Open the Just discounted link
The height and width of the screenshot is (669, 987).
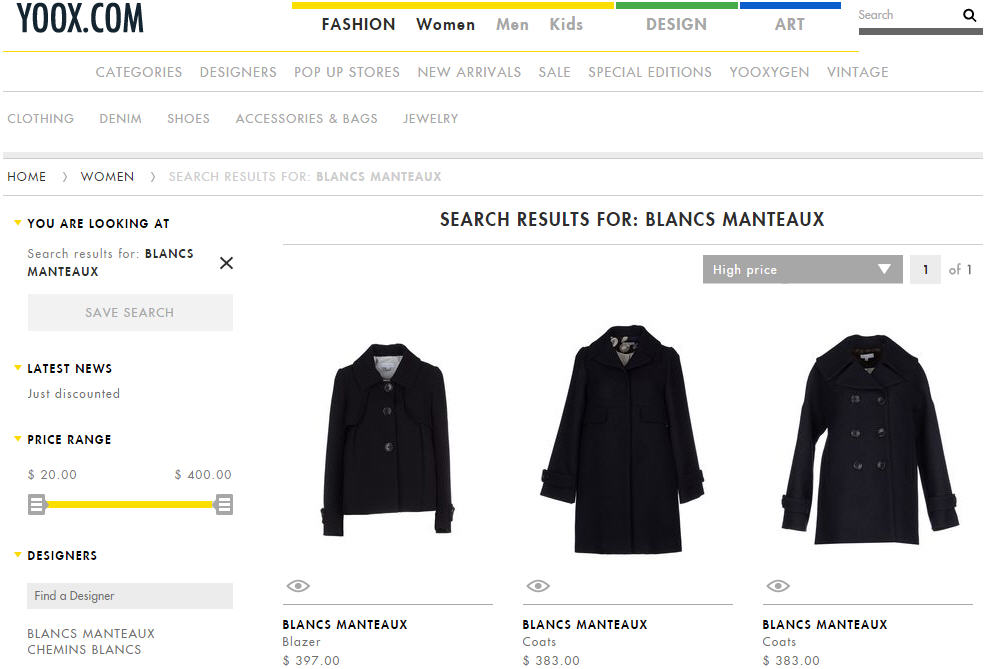pos(74,394)
